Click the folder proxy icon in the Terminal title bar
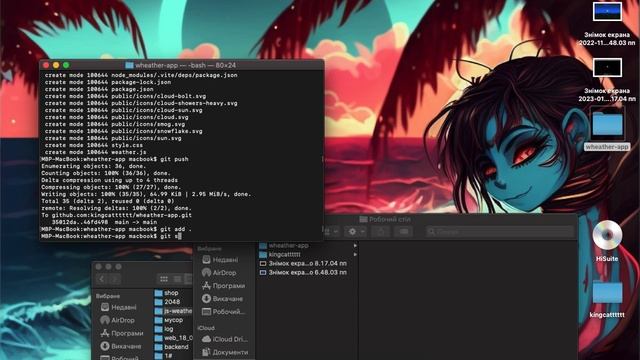The height and width of the screenshot is (360, 640). (129, 65)
